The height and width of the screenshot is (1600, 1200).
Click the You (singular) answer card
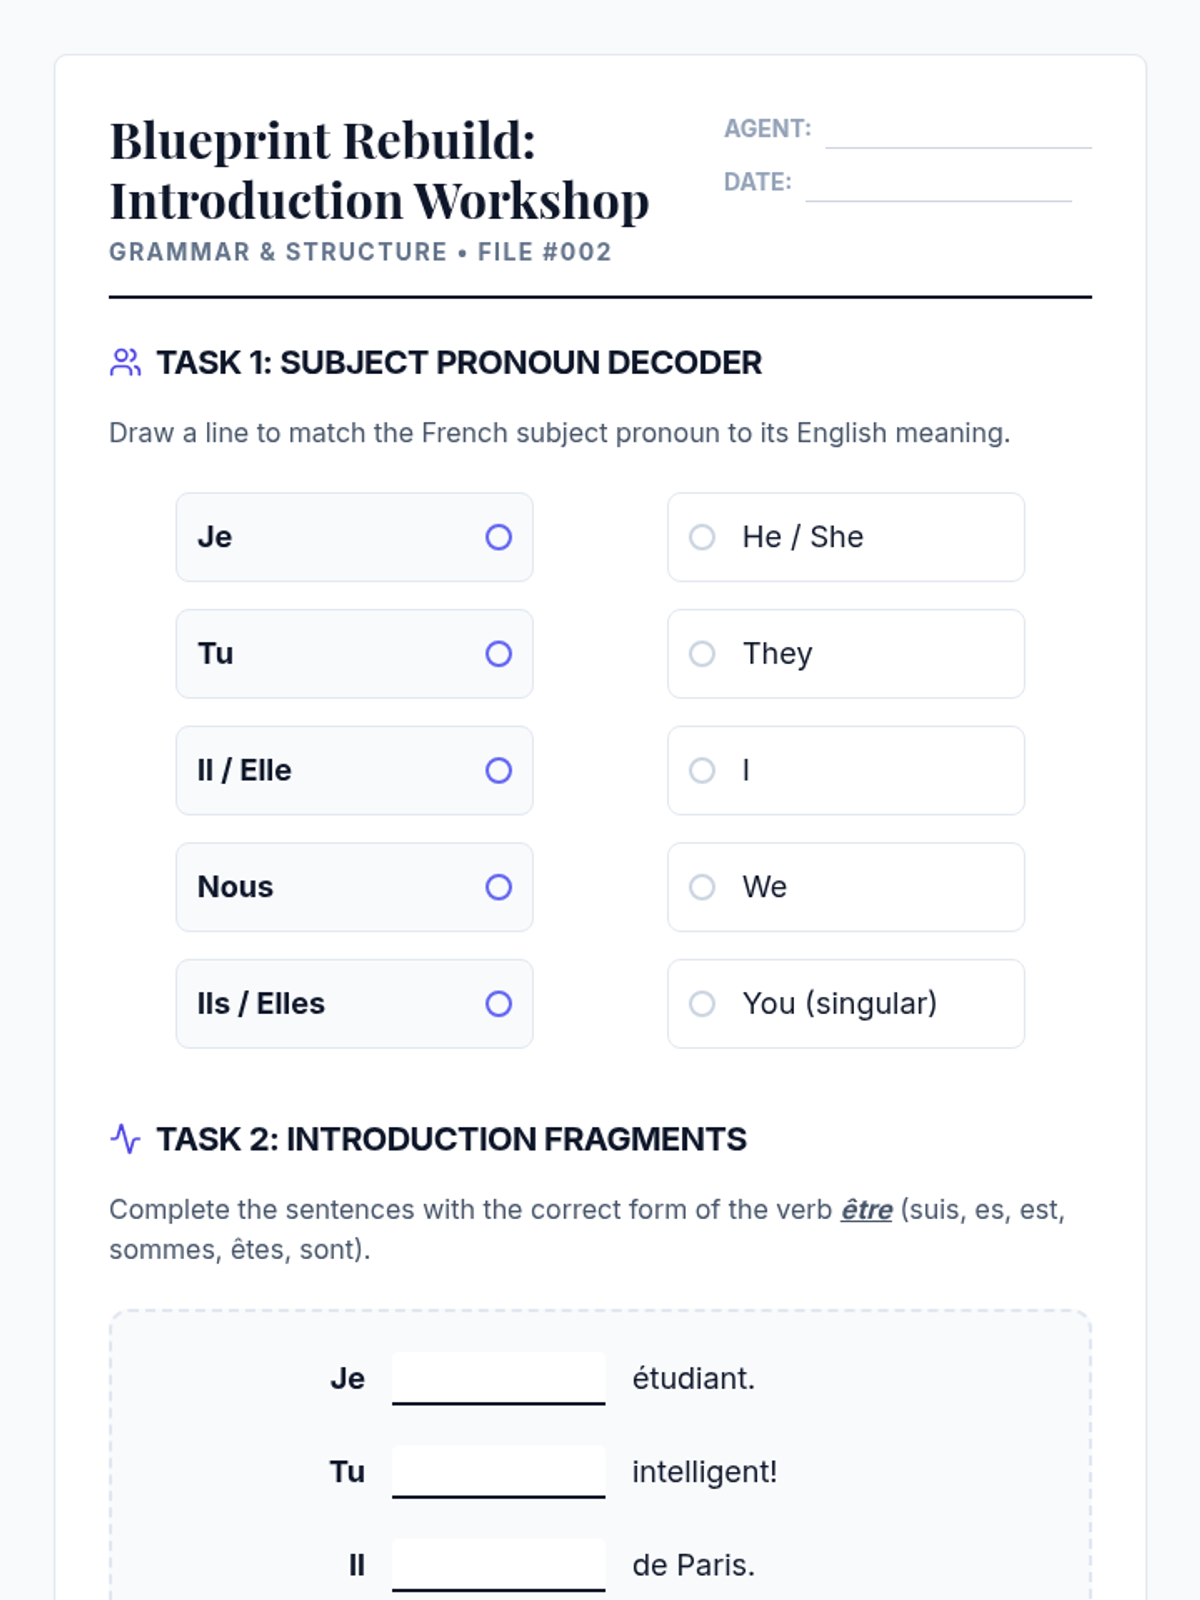point(846,1004)
